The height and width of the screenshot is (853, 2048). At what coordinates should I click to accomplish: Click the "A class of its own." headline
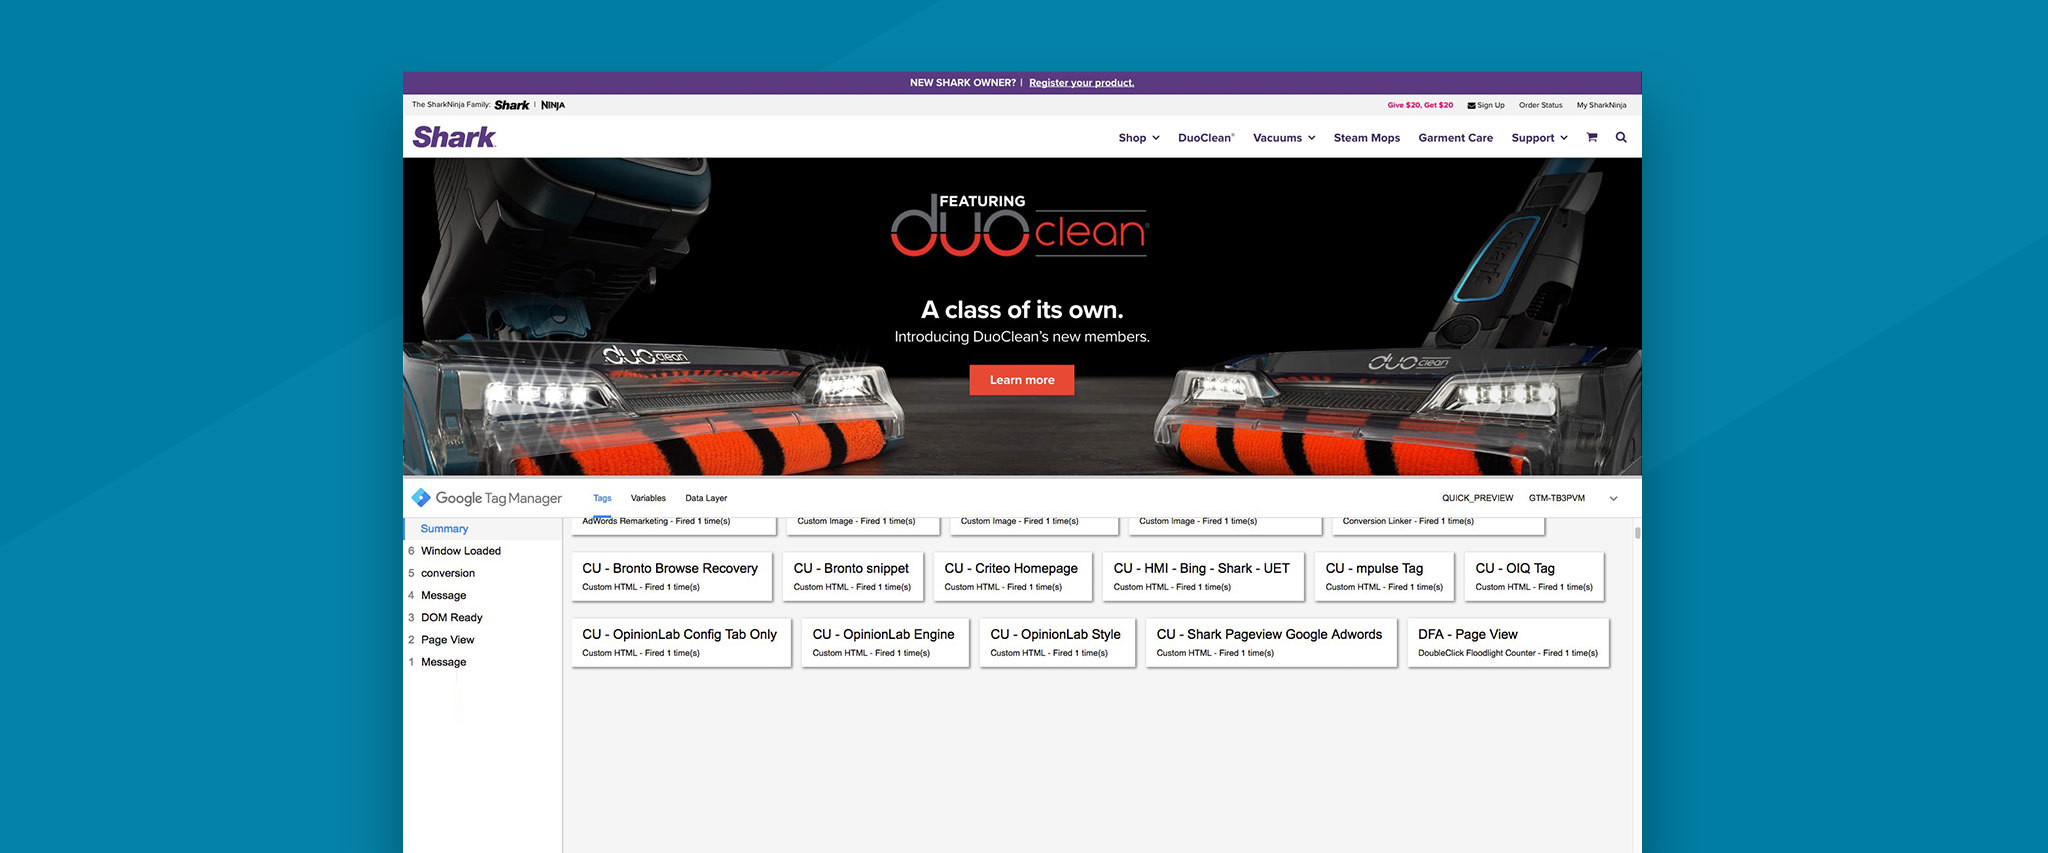[1022, 310]
